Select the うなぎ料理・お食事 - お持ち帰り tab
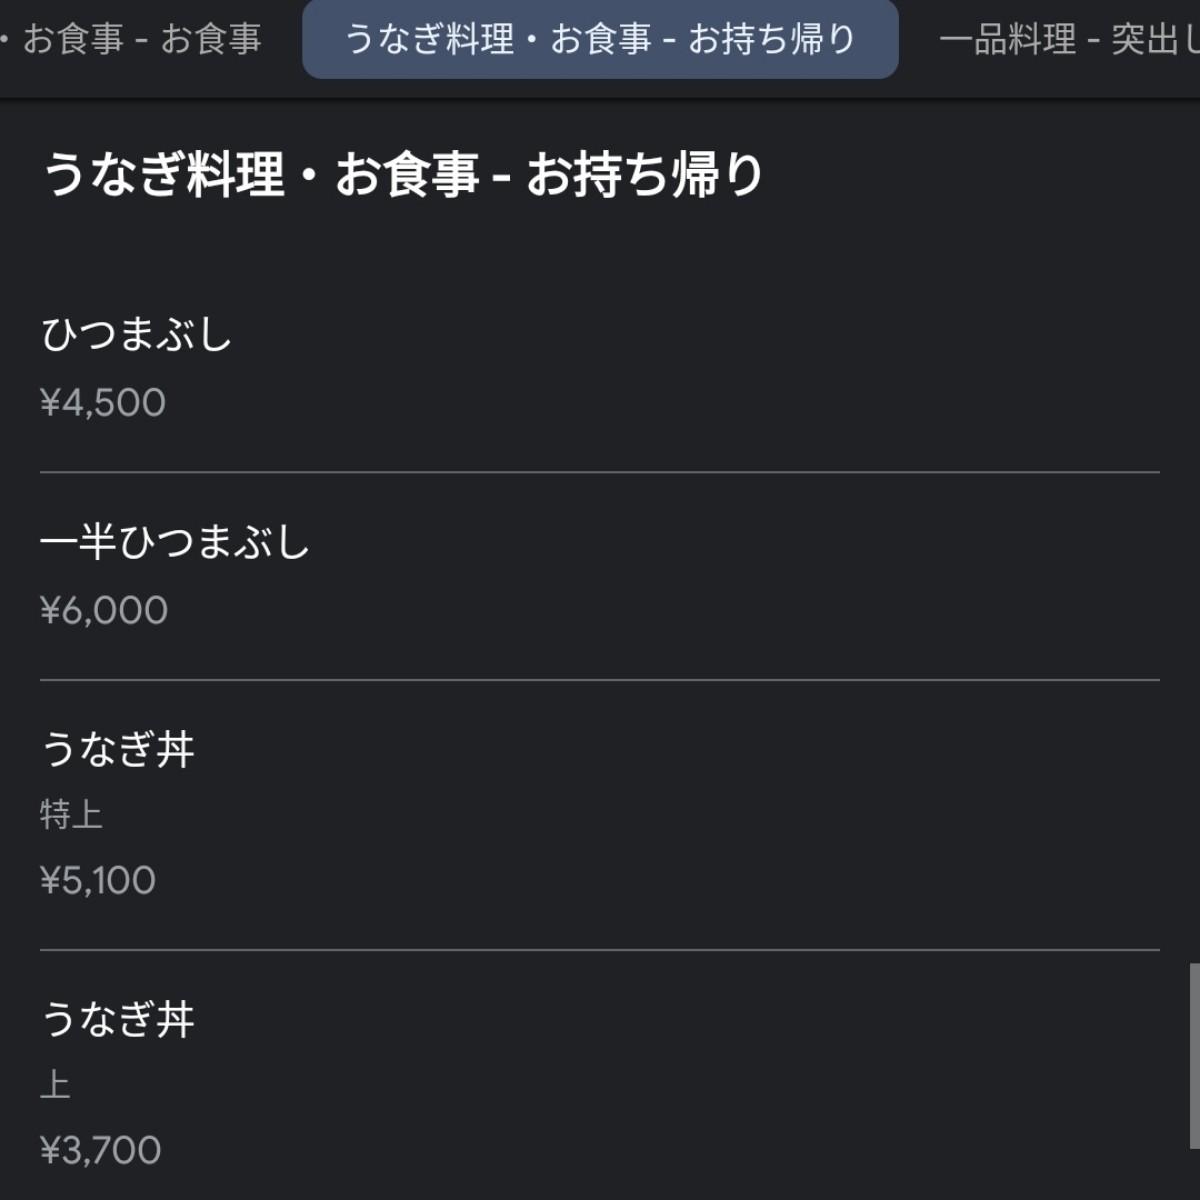The height and width of the screenshot is (1200, 1200). click(600, 39)
